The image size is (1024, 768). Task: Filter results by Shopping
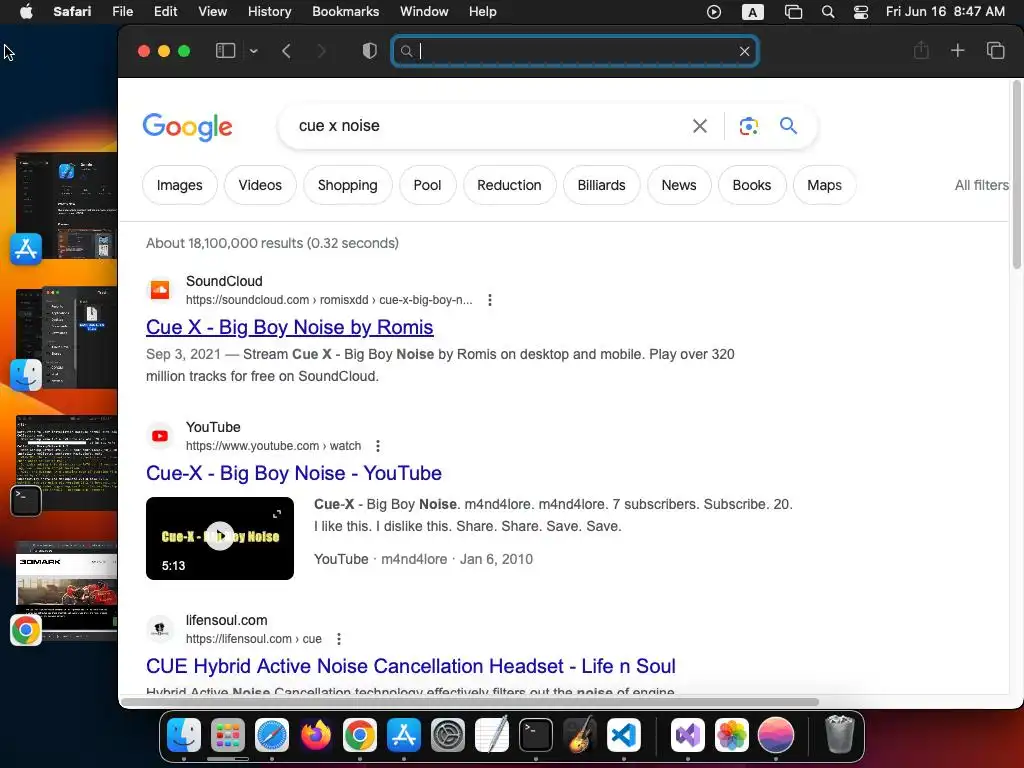(x=347, y=185)
